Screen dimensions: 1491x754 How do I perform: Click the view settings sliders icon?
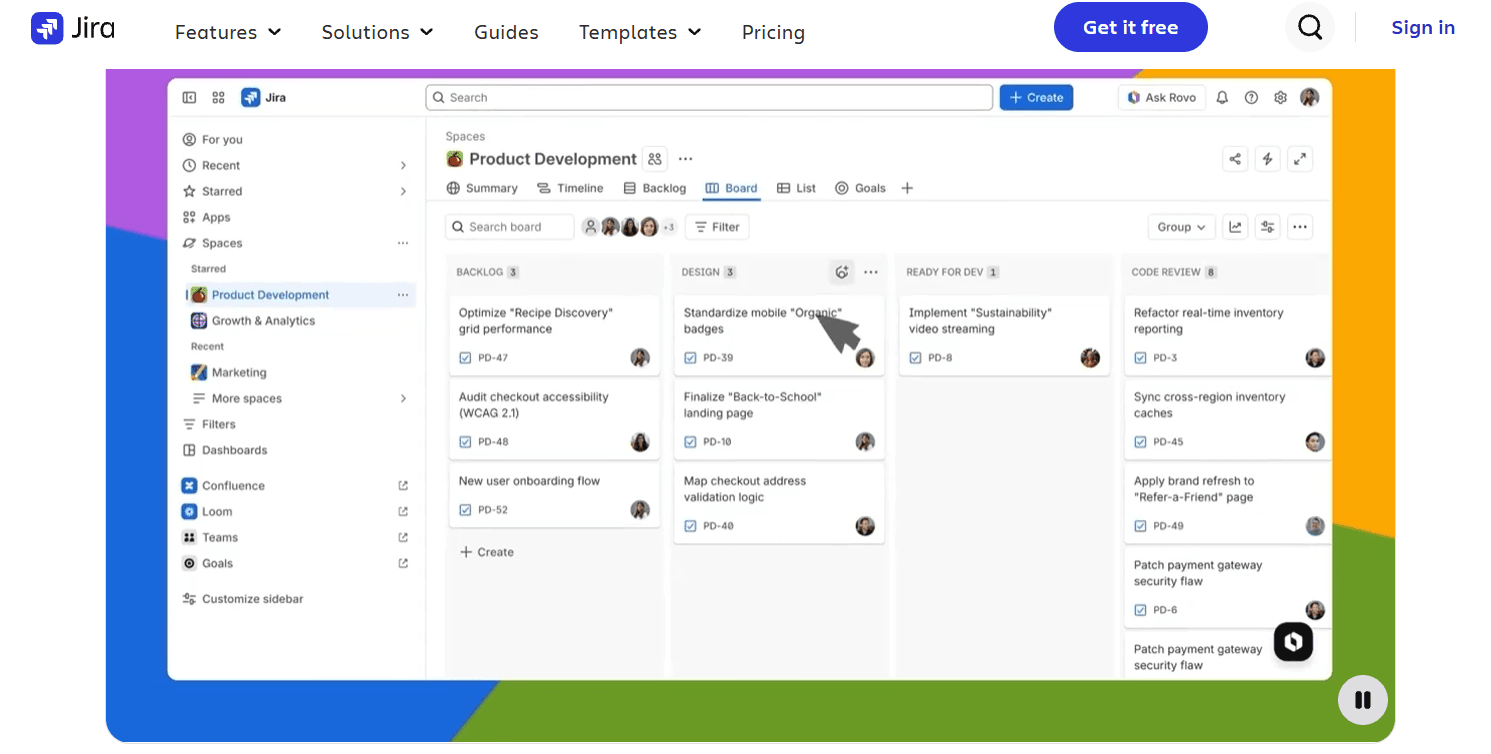[x=1268, y=227]
